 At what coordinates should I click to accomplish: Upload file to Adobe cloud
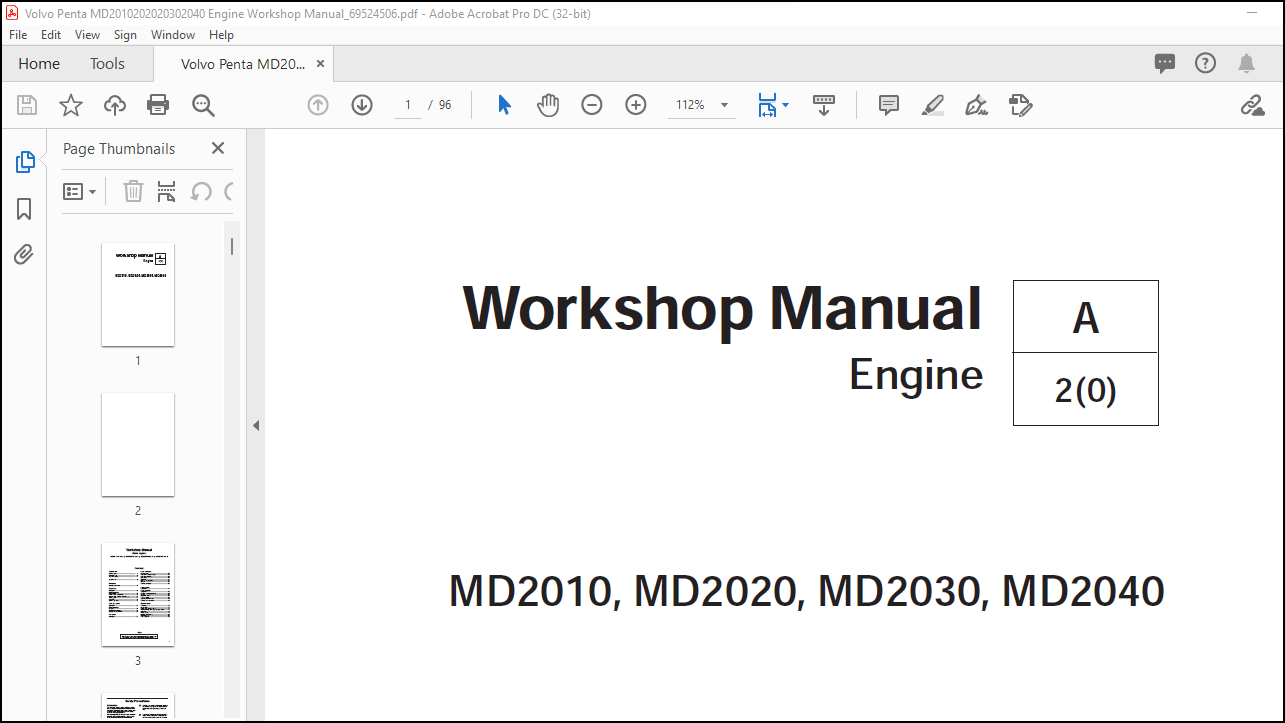tap(115, 105)
